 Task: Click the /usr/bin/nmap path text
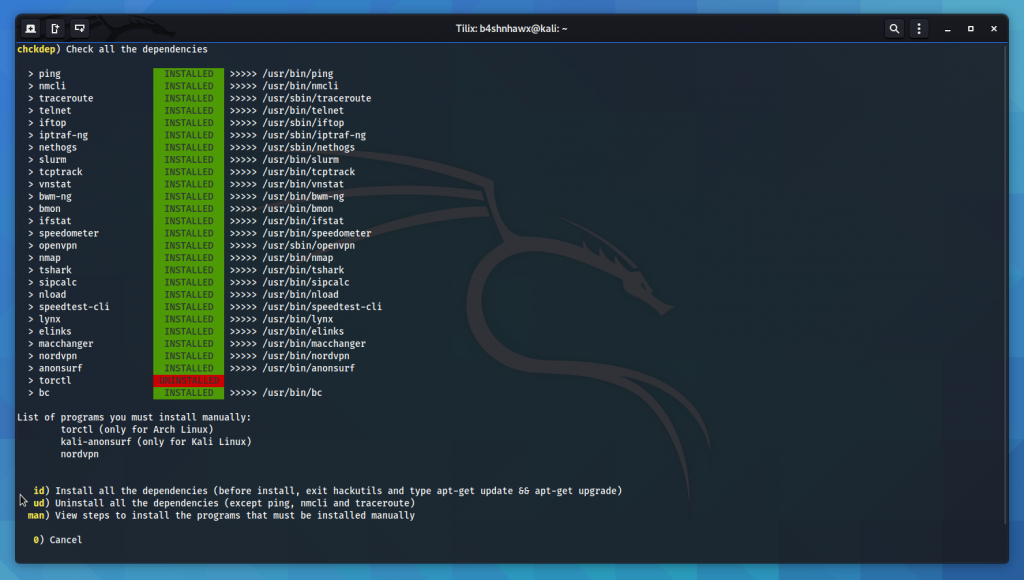[298, 258]
